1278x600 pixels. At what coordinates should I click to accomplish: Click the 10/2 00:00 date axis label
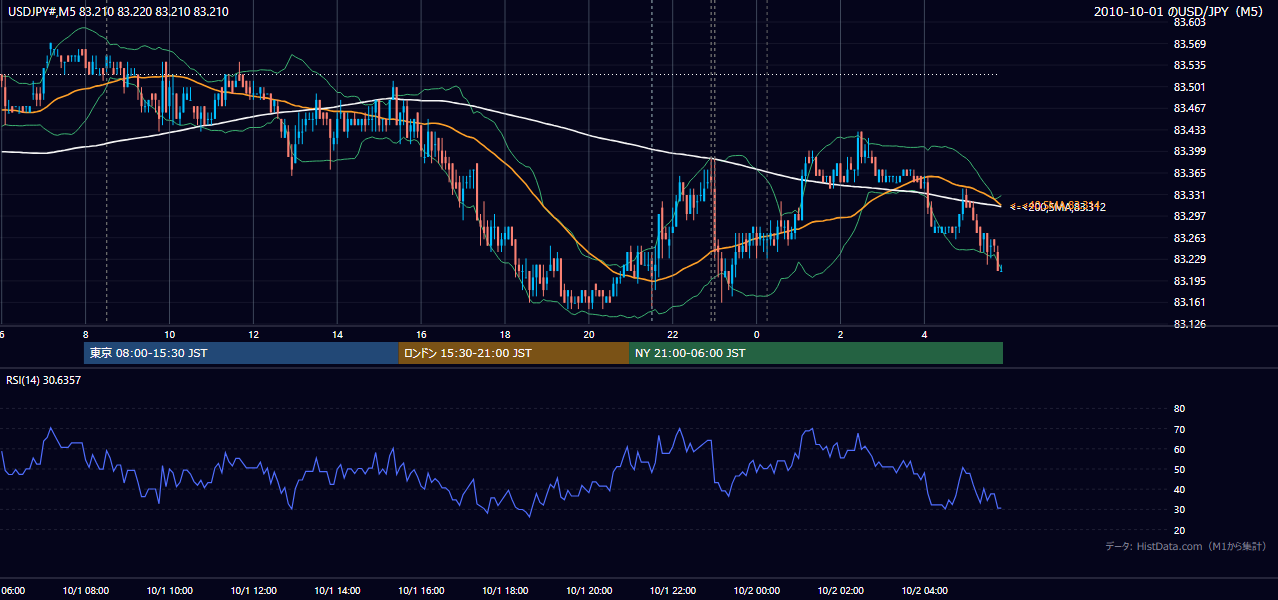click(756, 591)
